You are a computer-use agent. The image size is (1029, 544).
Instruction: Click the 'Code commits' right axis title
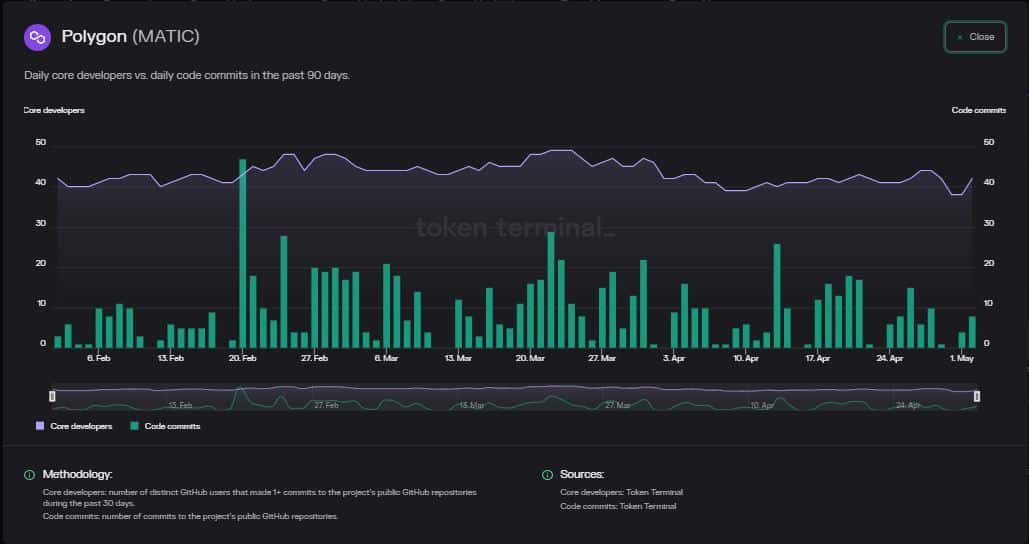pos(978,110)
